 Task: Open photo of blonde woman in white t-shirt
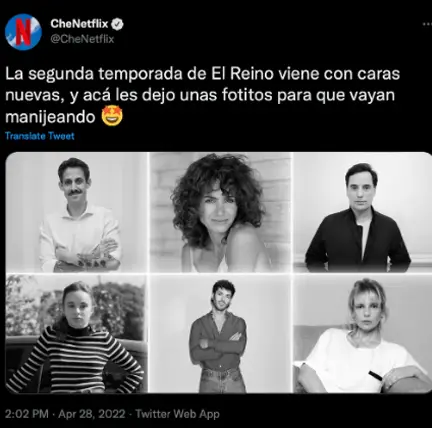point(363,334)
